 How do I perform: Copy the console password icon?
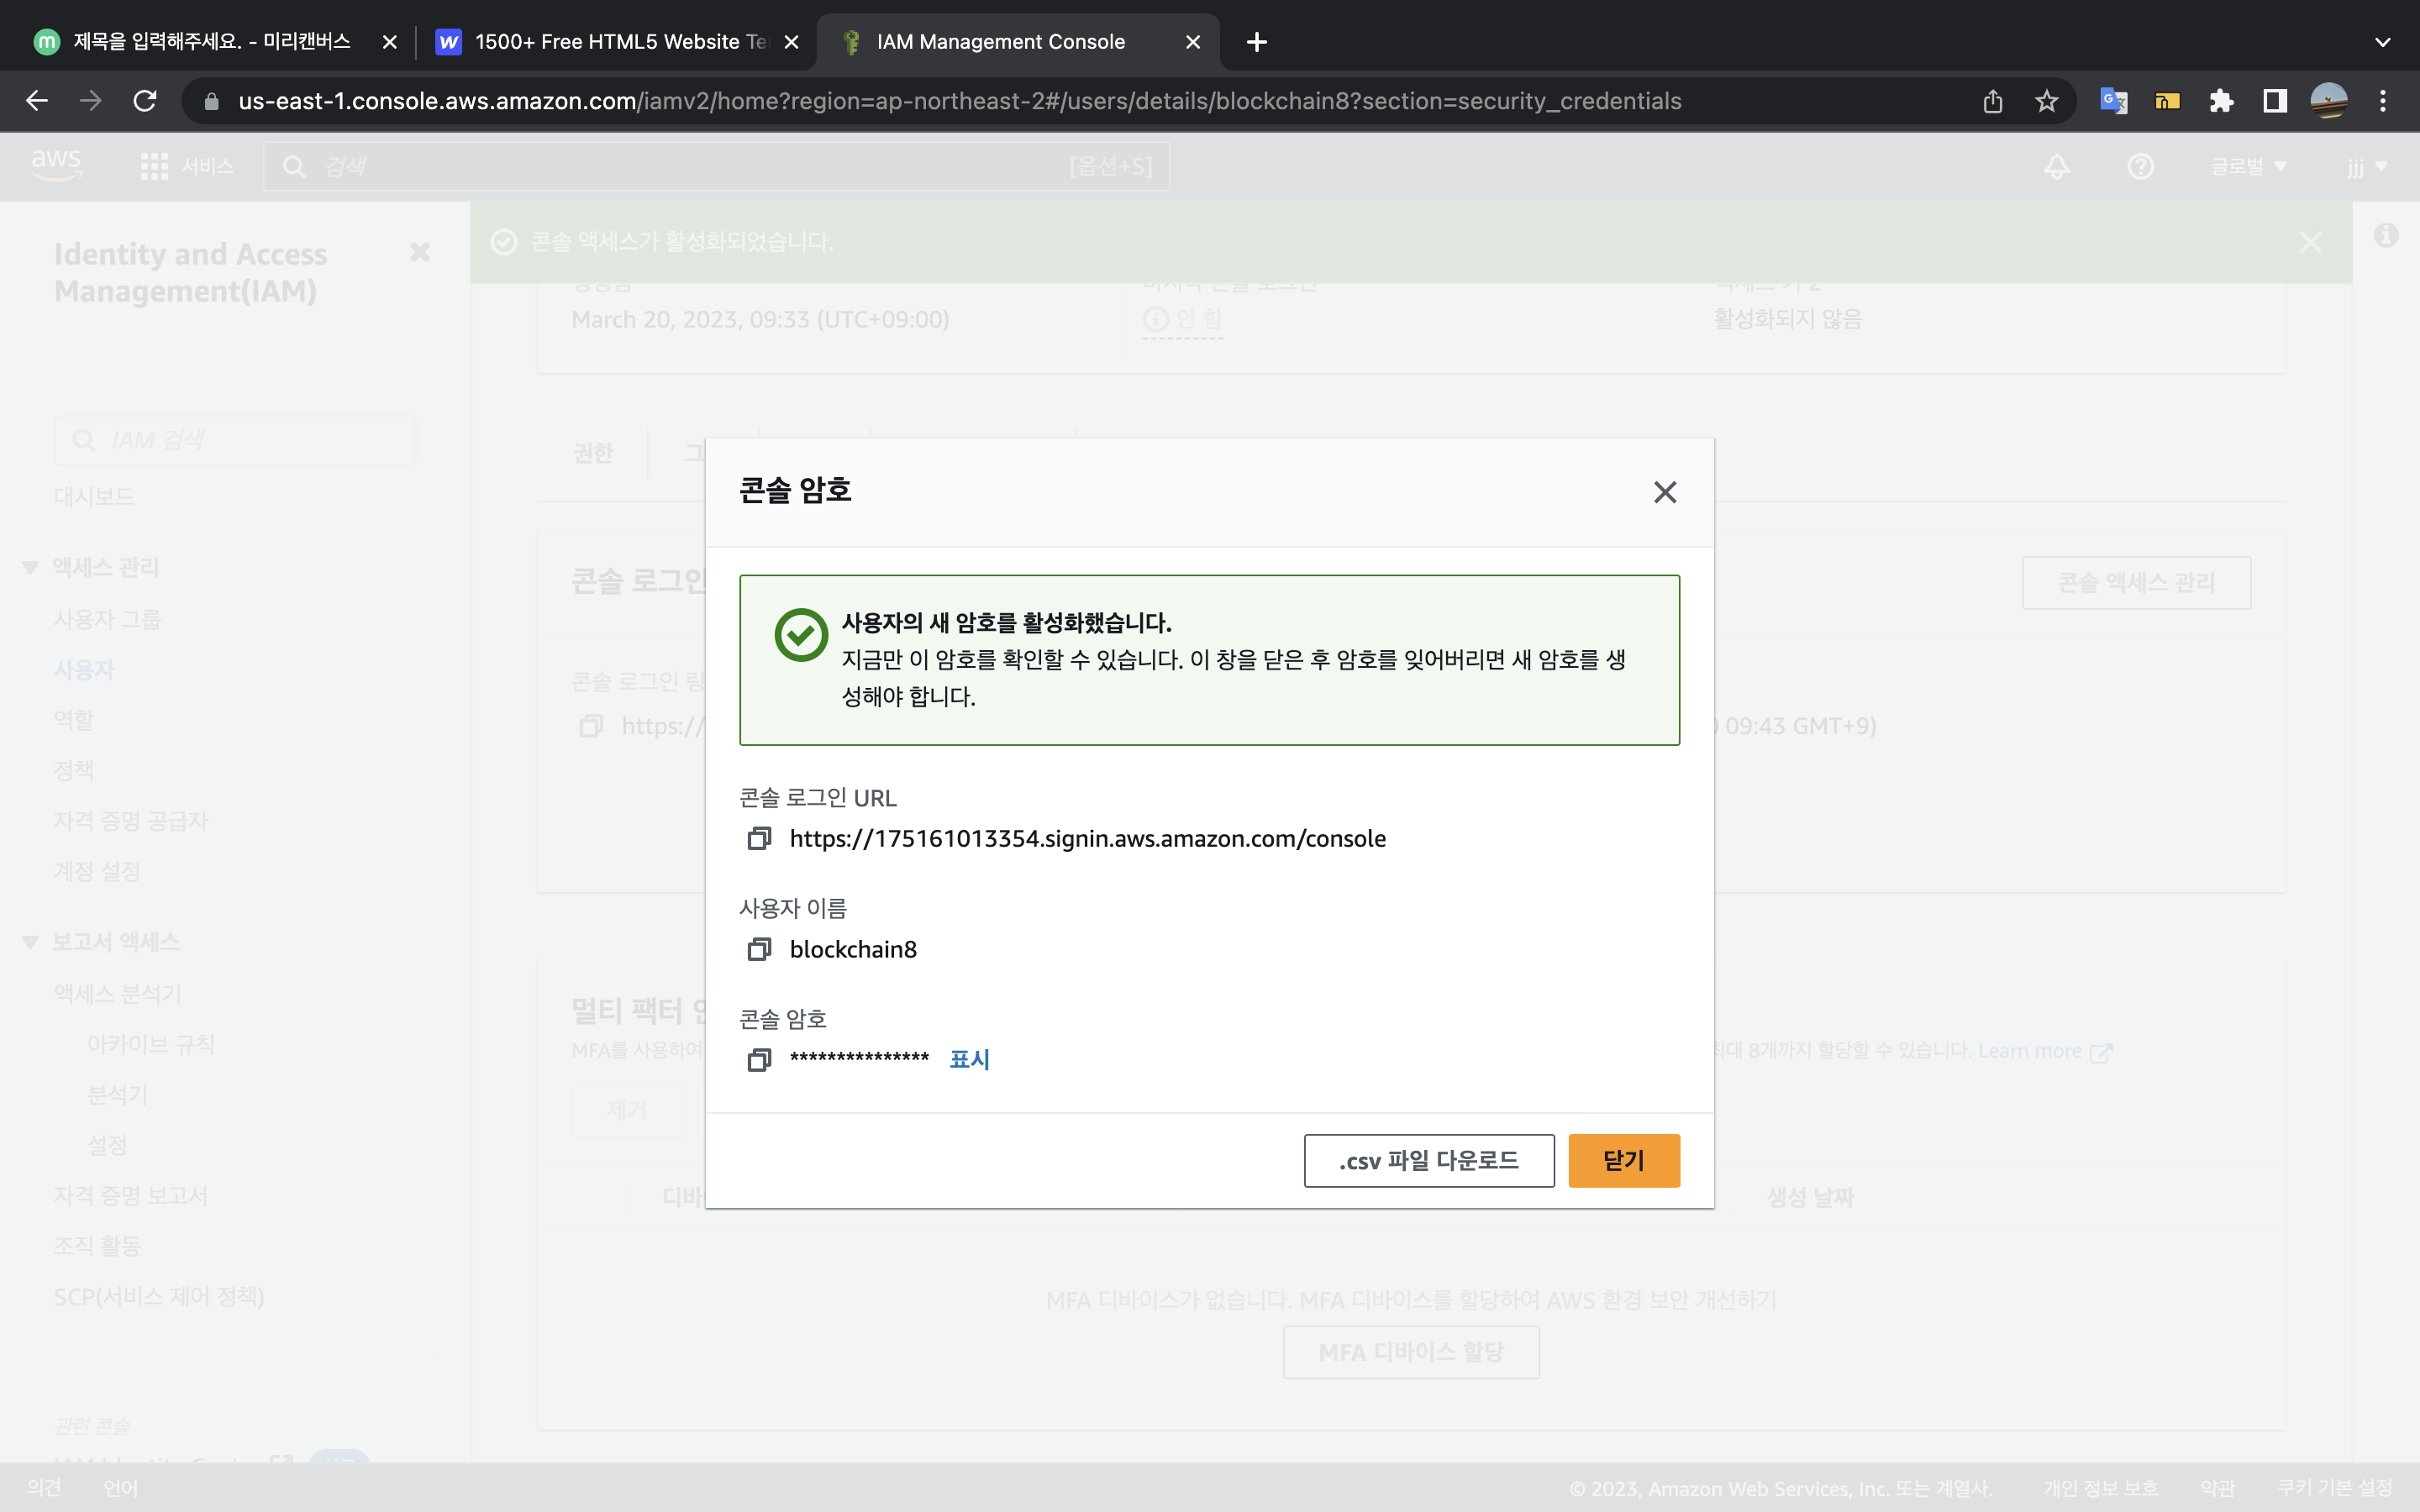[759, 1059]
